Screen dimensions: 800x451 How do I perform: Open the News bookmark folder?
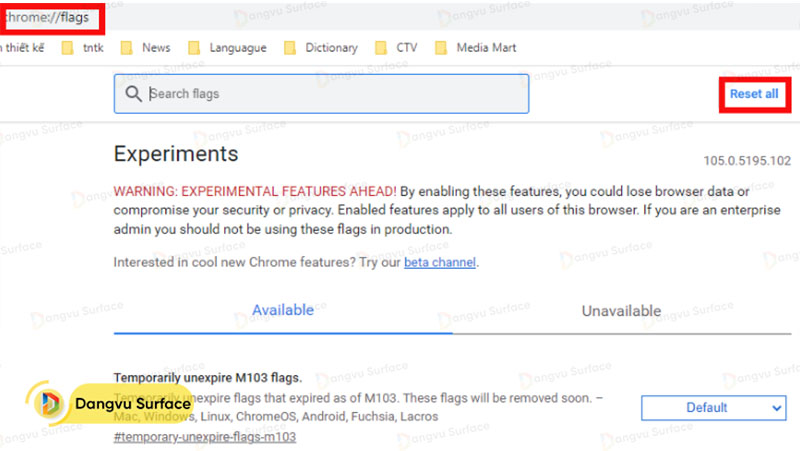click(146, 47)
